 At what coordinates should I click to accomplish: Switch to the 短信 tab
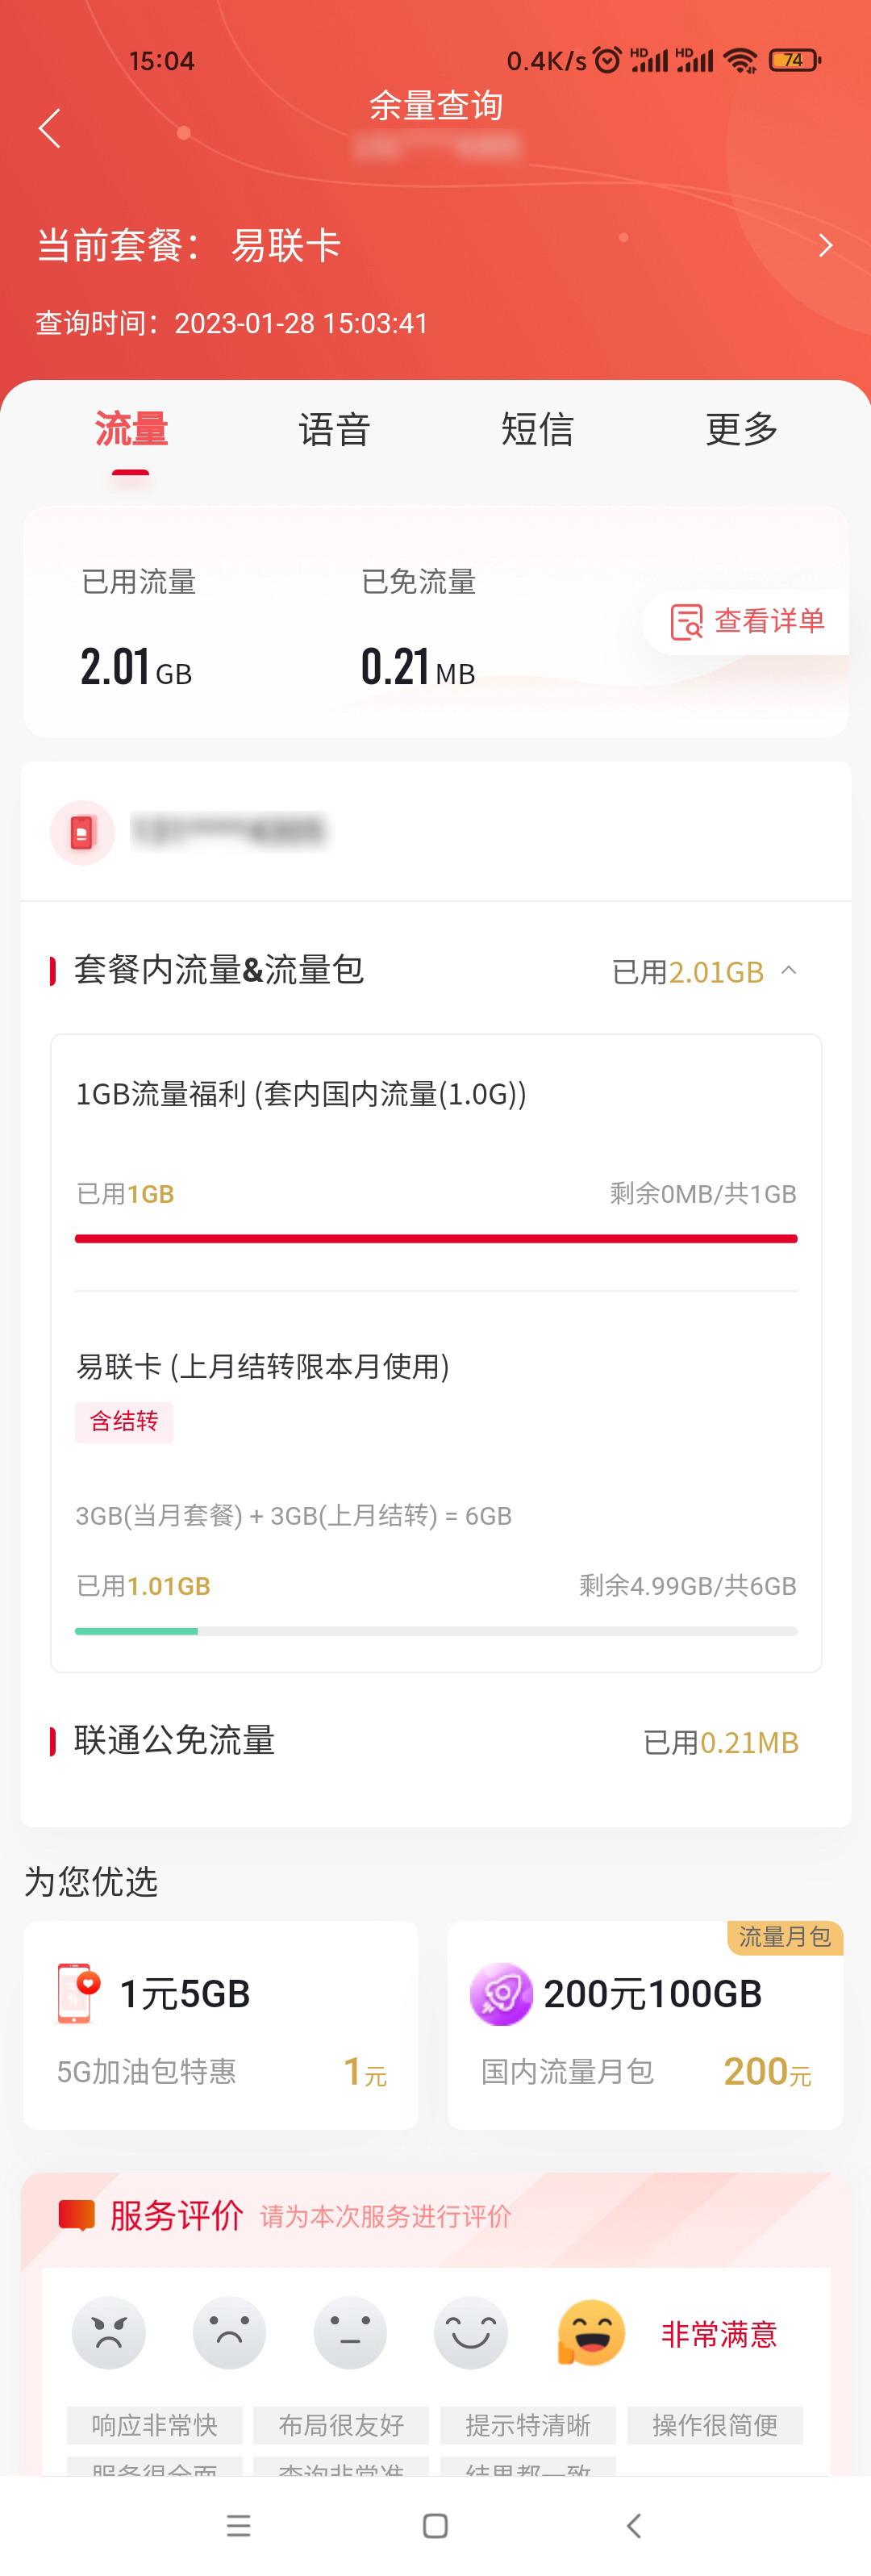pos(537,429)
